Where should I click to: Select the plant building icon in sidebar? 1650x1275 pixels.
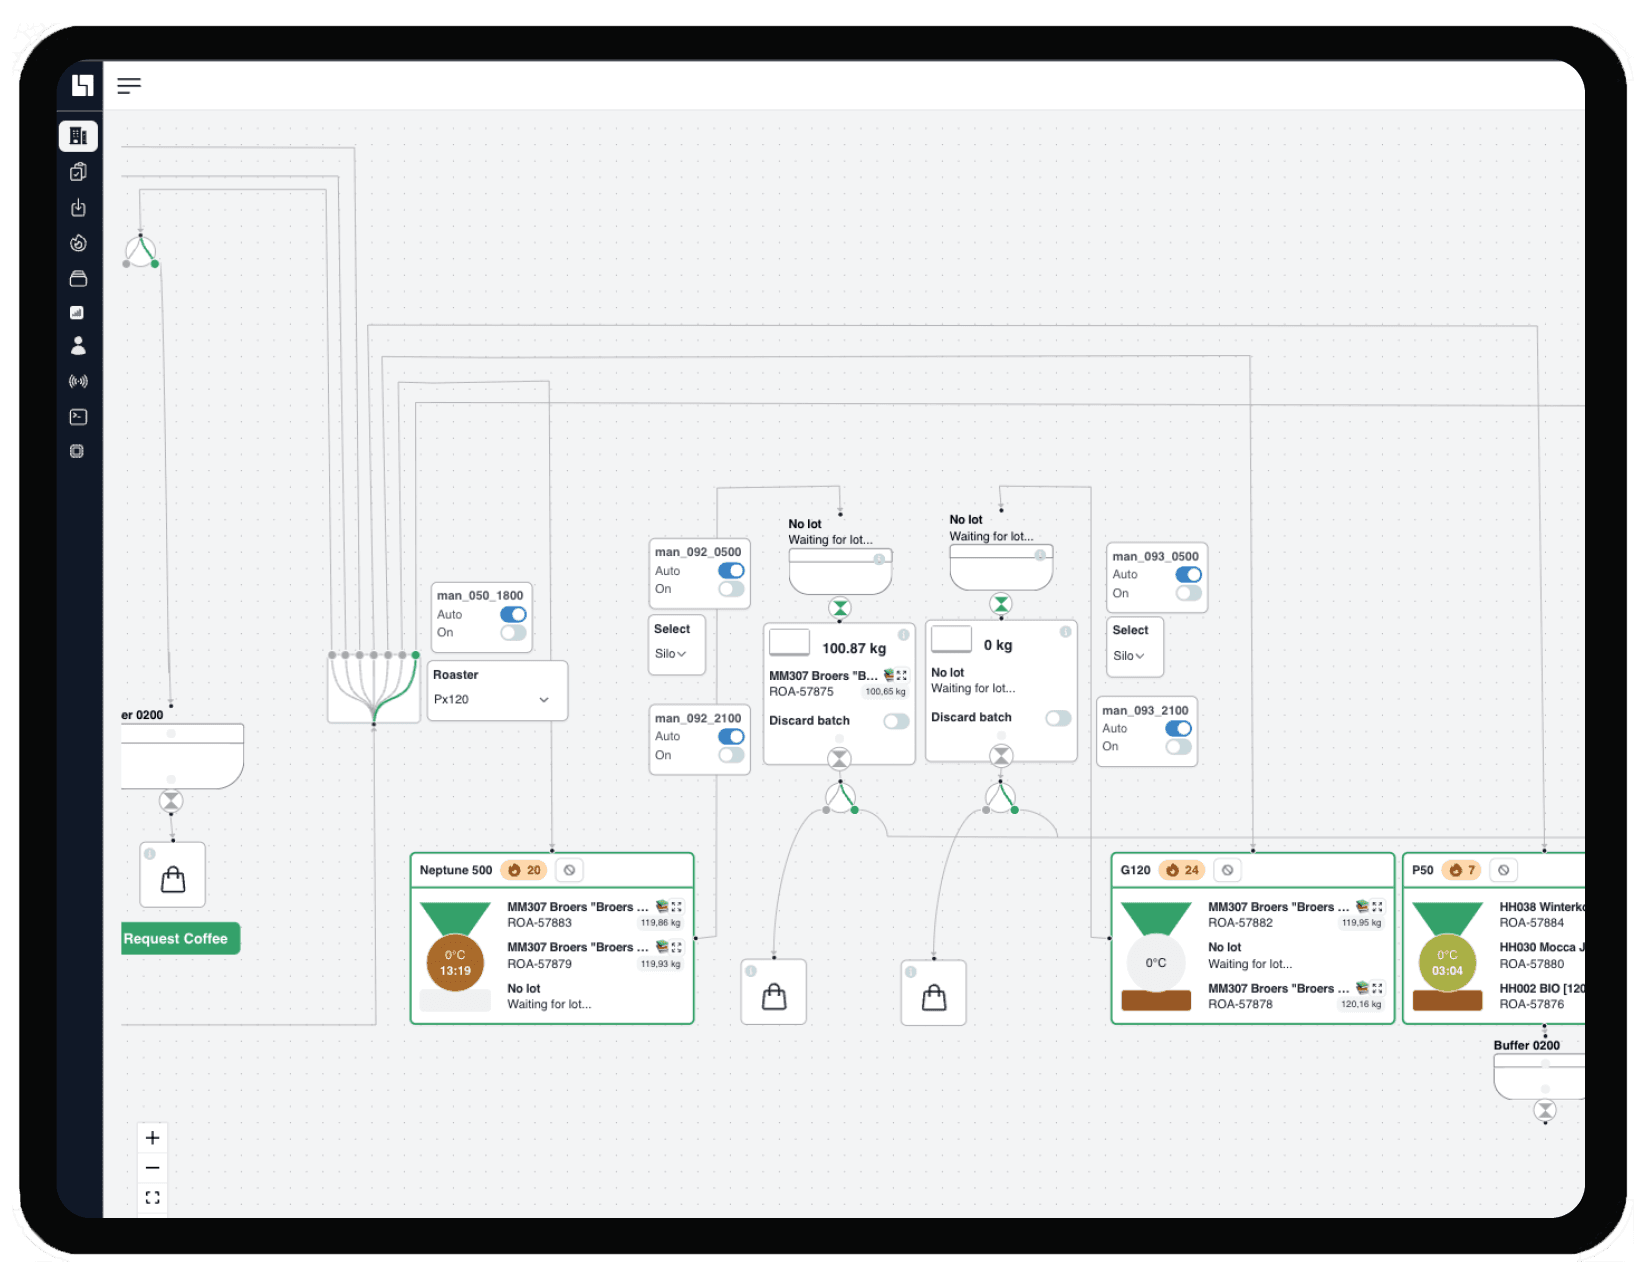(x=78, y=136)
